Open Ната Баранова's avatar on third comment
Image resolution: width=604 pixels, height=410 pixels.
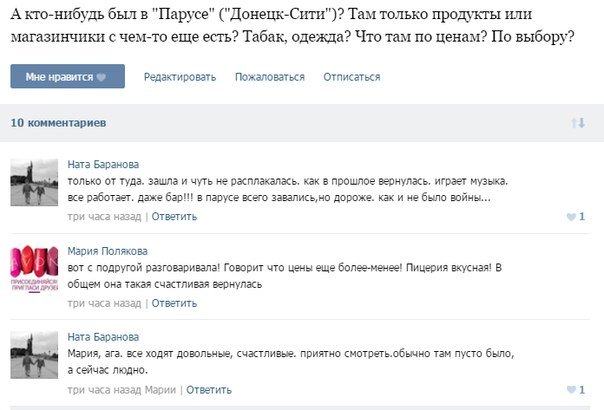34,355
